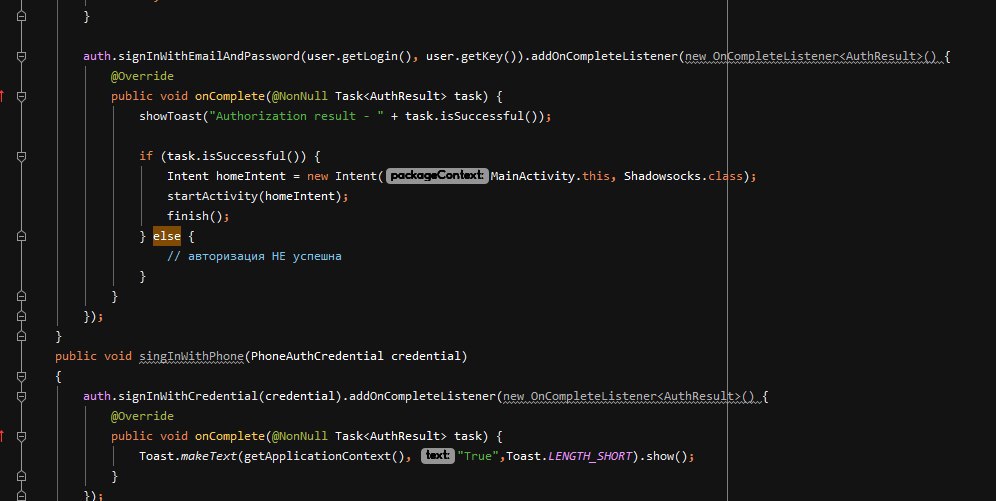Click the text: inlay hint before "True"

(x=438, y=456)
